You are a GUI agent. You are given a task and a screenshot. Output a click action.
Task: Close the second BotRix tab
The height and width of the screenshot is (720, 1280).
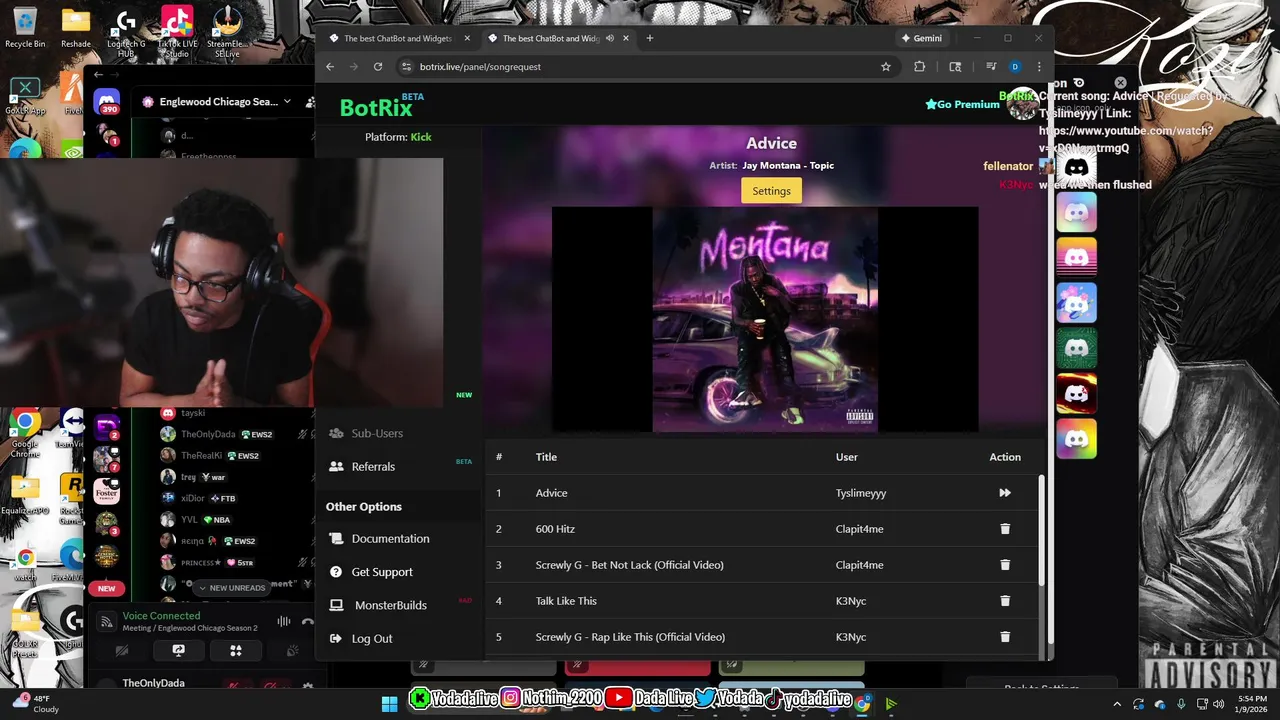[x=626, y=38]
